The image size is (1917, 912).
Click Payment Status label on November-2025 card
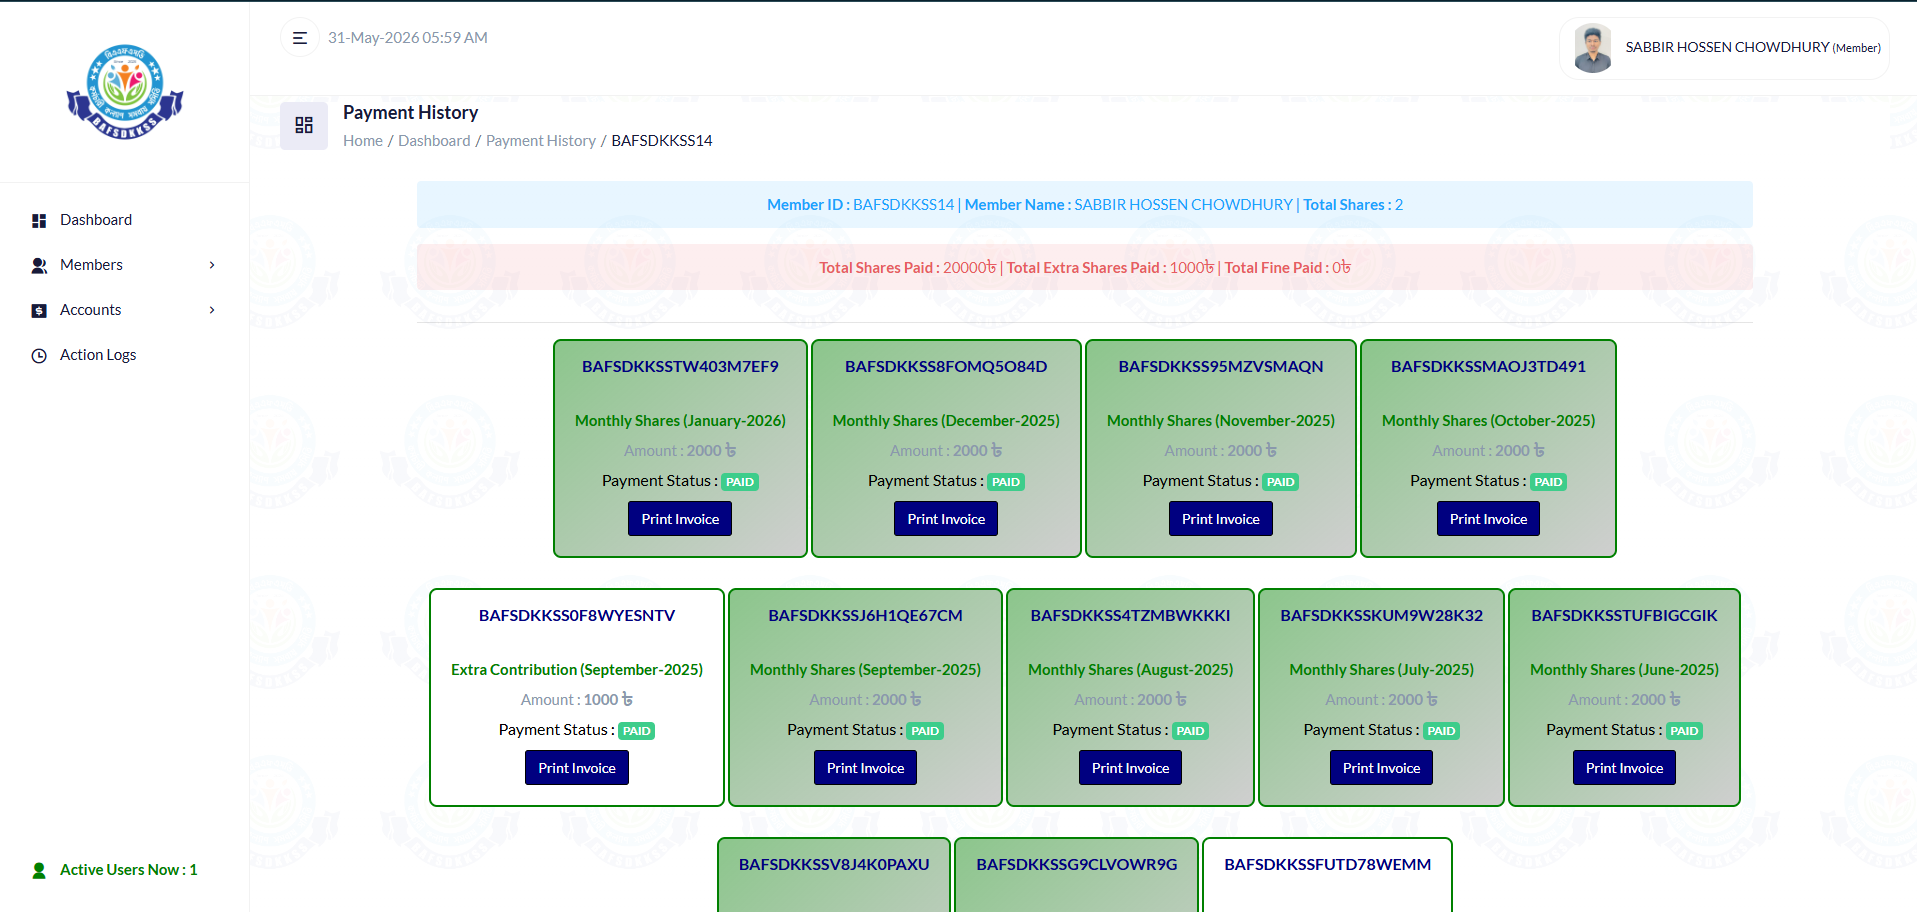(x=1200, y=481)
